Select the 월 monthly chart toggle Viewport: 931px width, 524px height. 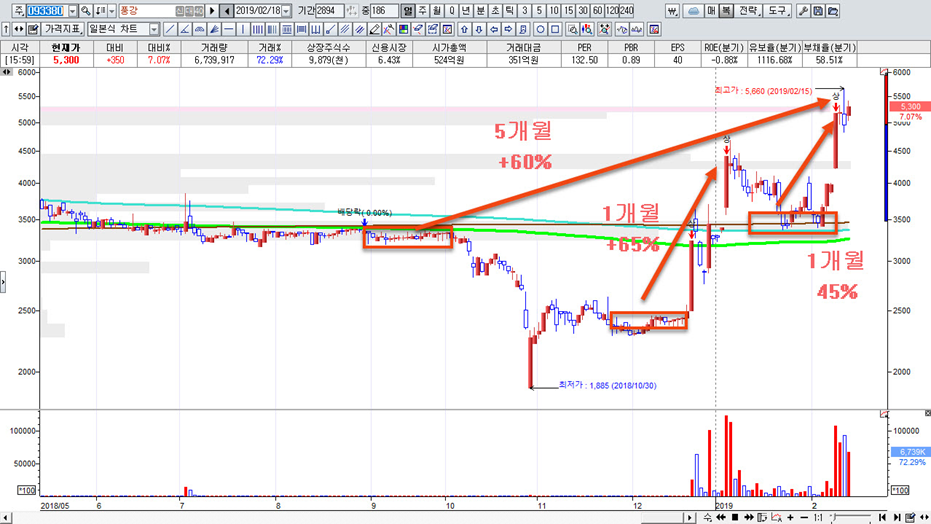coord(437,11)
